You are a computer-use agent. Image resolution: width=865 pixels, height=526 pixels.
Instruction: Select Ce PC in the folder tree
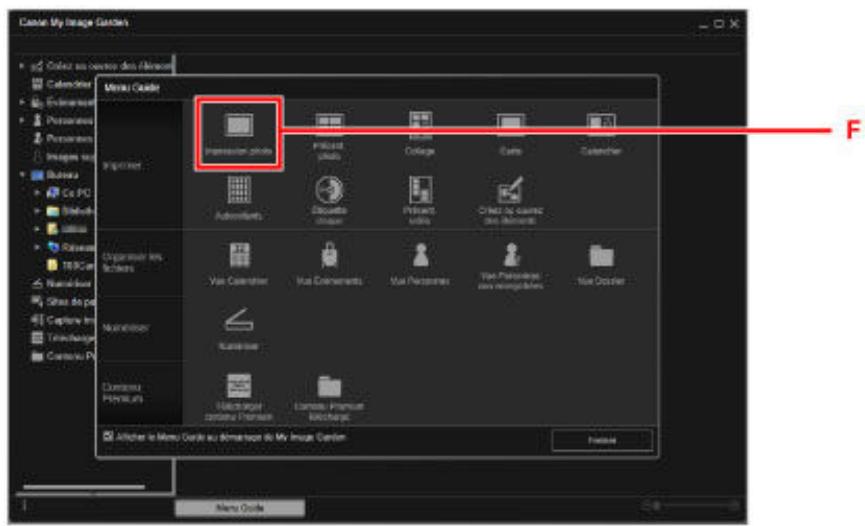(x=69, y=193)
